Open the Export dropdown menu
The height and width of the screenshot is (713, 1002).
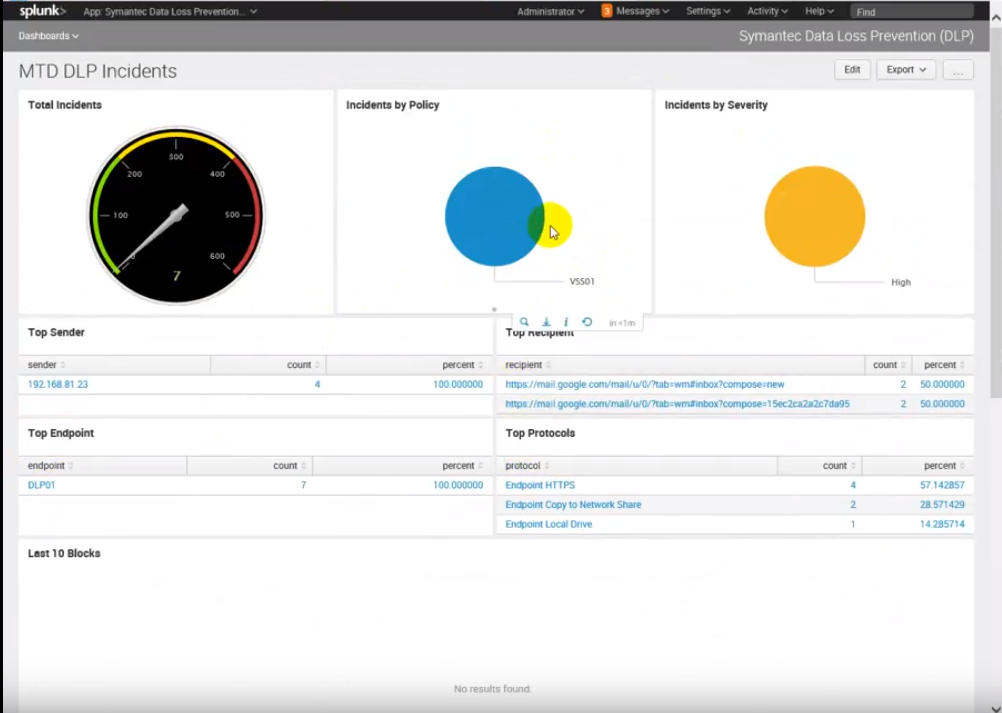(905, 69)
